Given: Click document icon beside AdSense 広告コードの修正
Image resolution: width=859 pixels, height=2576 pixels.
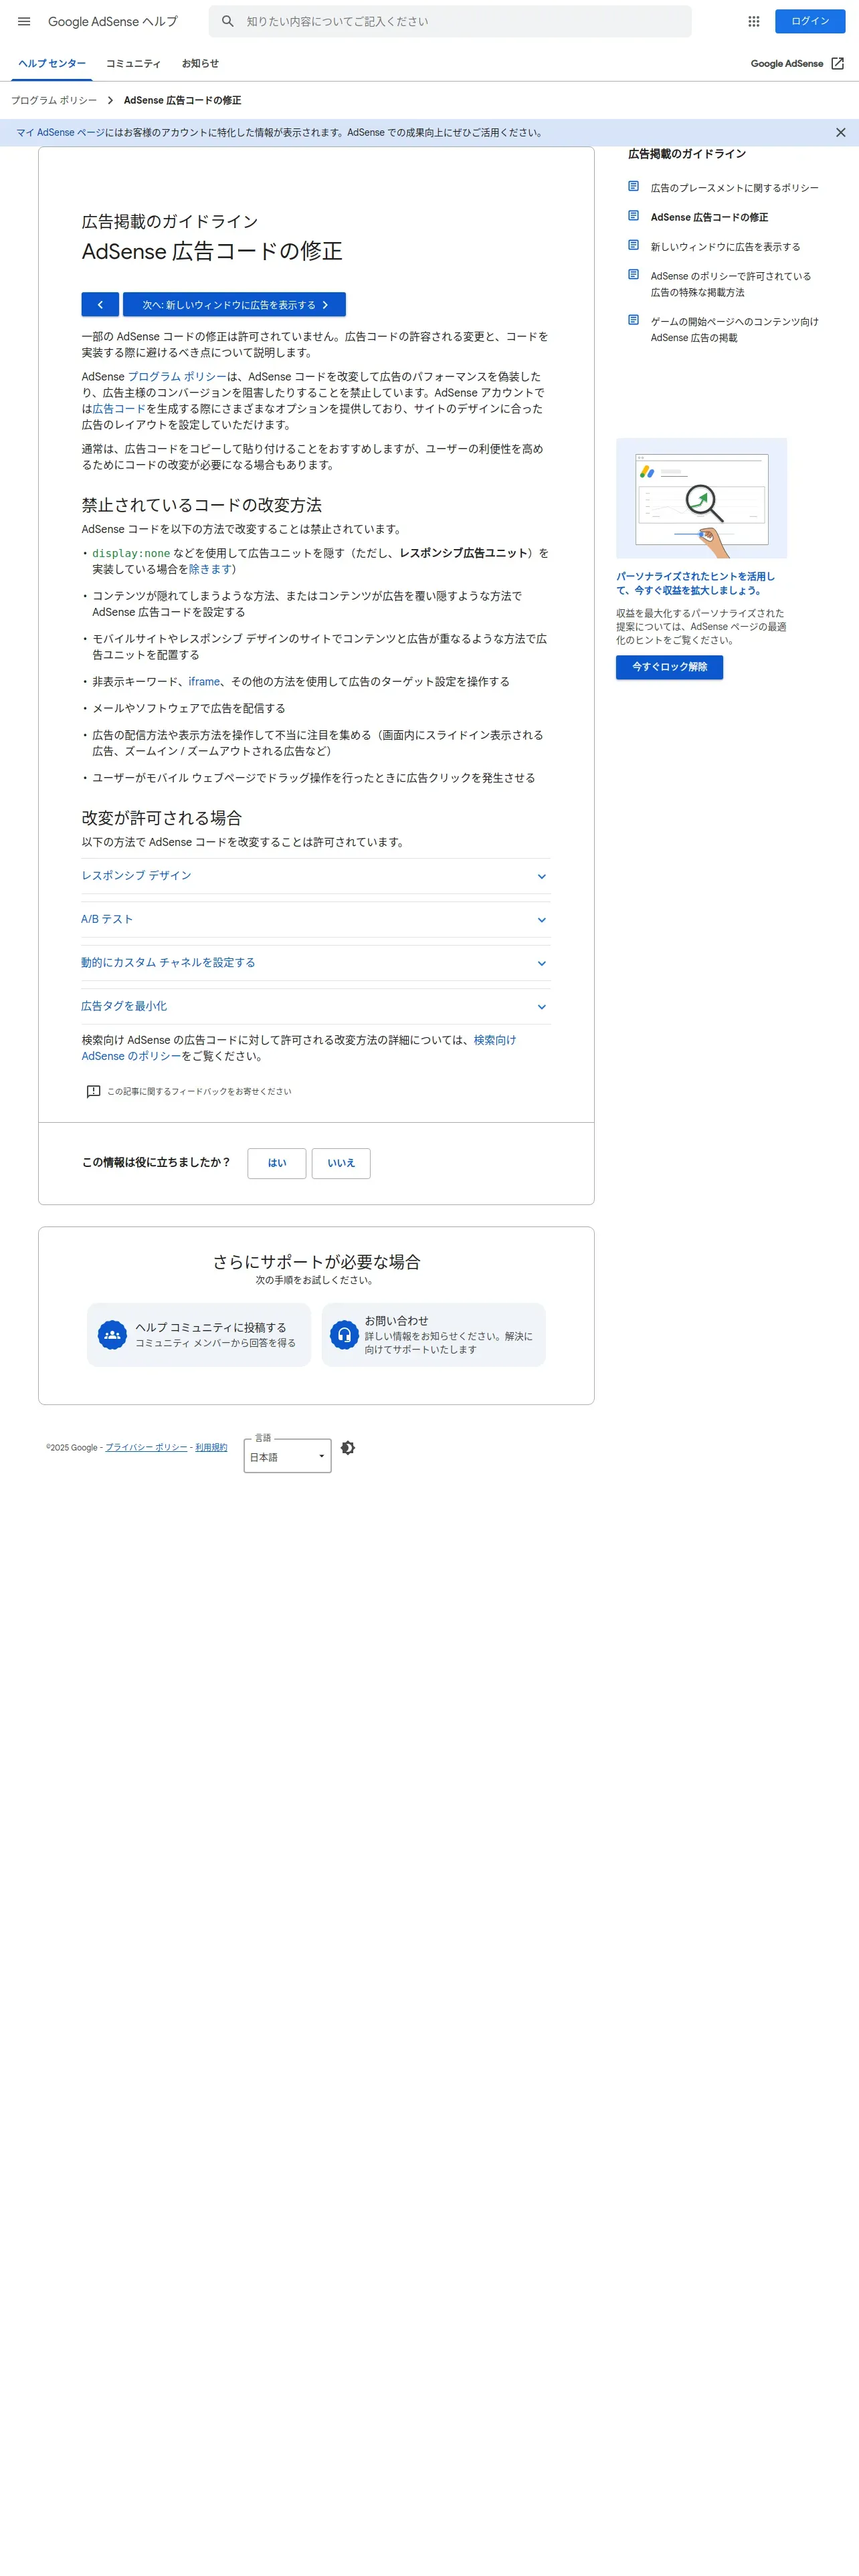Looking at the screenshot, I should (633, 215).
